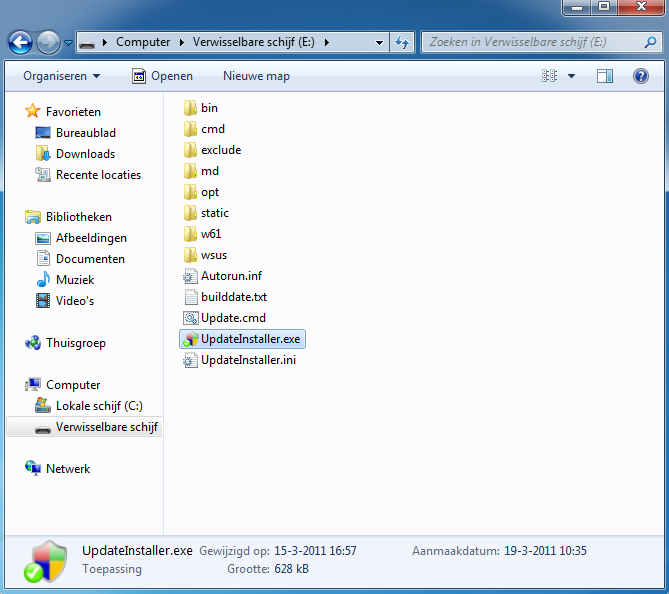The width and height of the screenshot is (669, 594).
Task: Select Computer in the address breadcrumb
Action: [x=143, y=42]
